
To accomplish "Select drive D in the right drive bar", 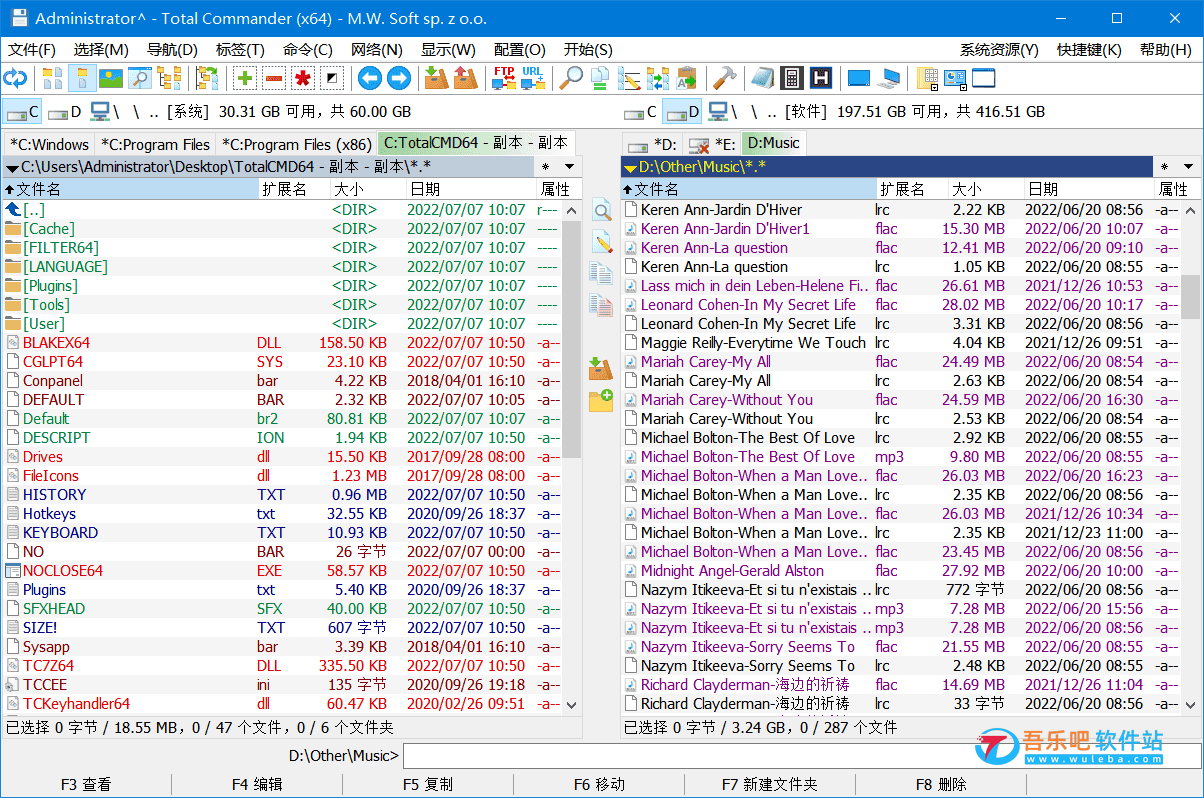I will pos(683,112).
